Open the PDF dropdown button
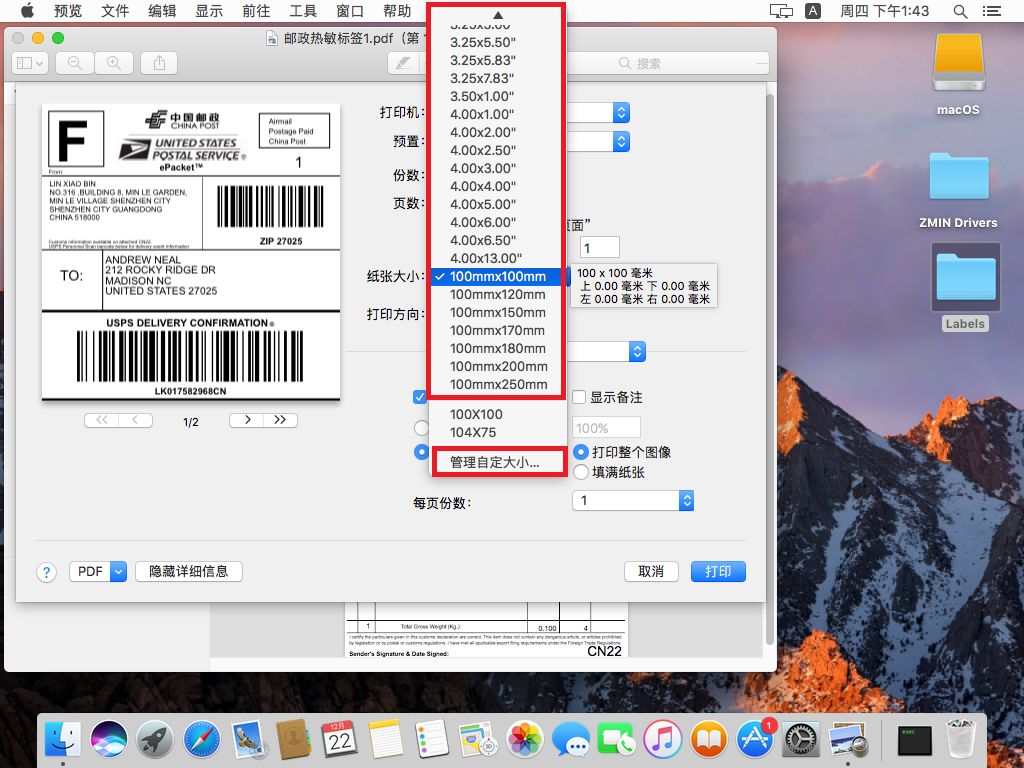Image resolution: width=1024 pixels, height=768 pixels. pyautogui.click(x=98, y=571)
